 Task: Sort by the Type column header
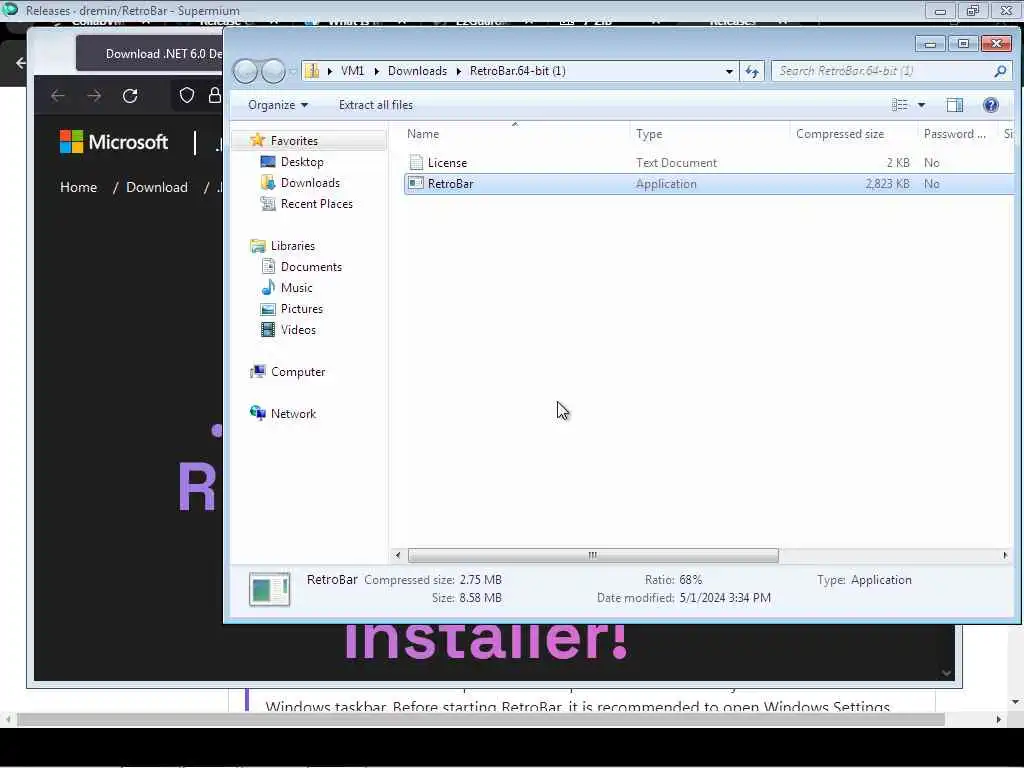pos(710,133)
